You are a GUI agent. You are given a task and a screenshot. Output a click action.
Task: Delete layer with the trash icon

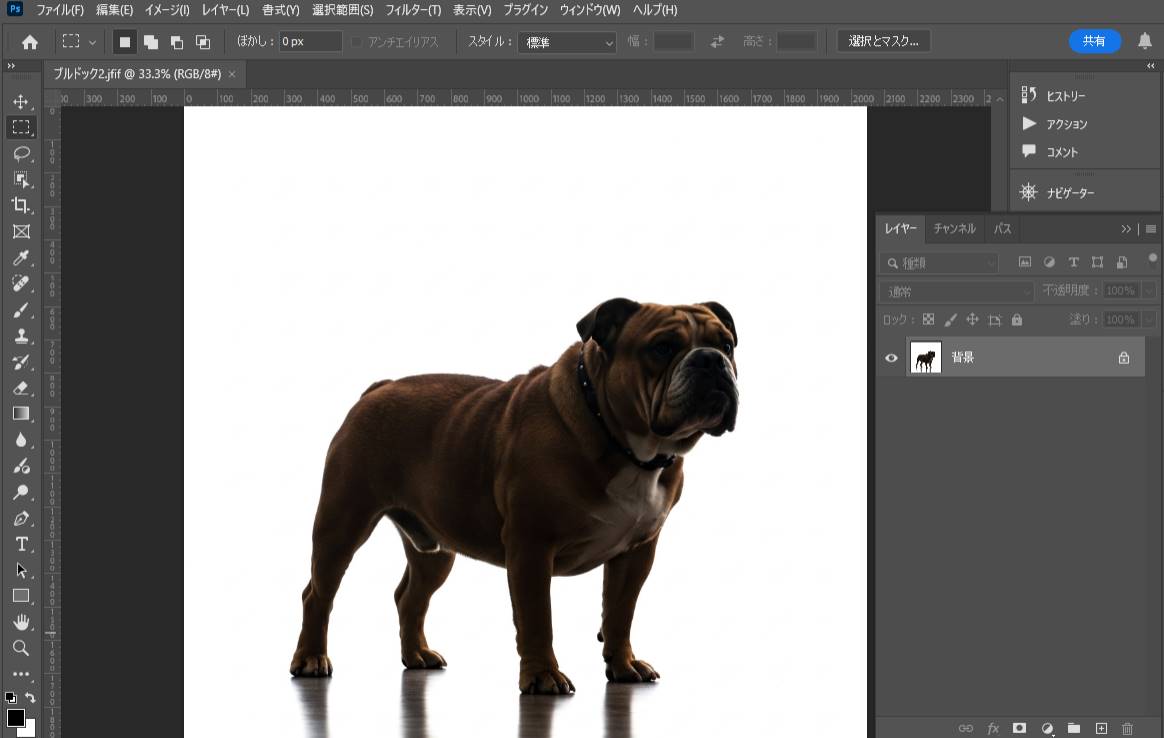[x=1127, y=728]
